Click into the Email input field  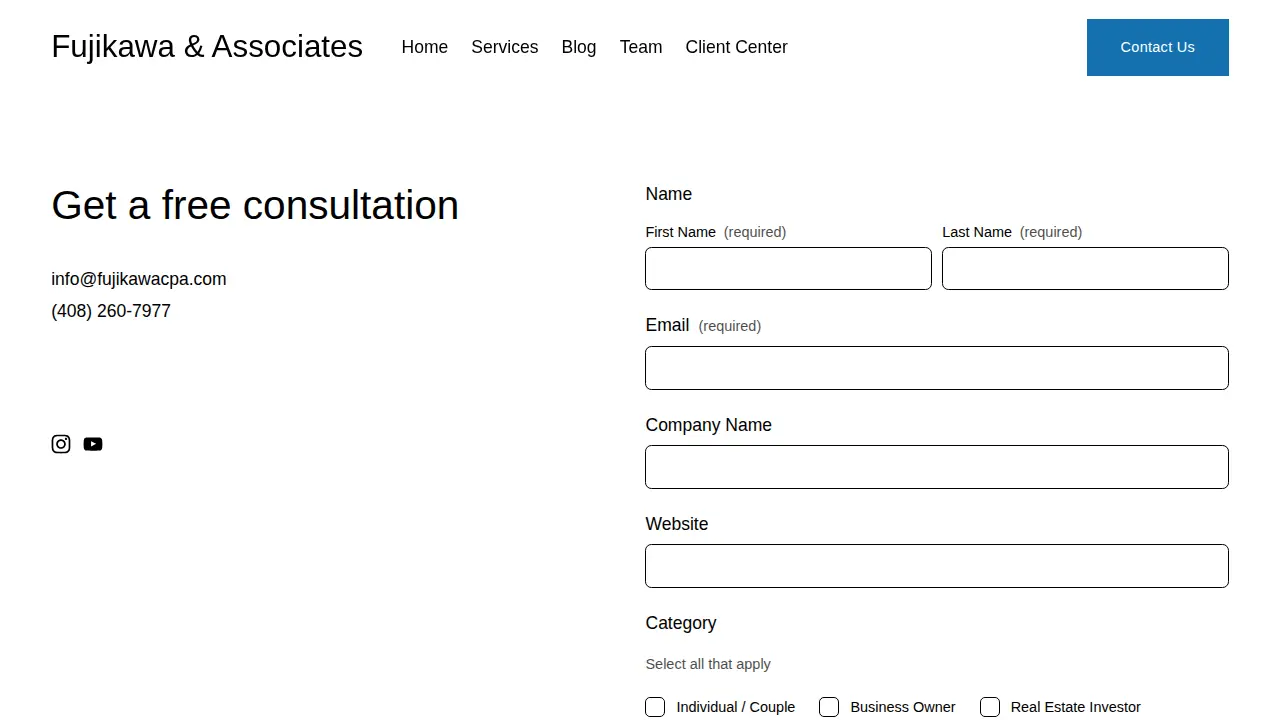[x=937, y=368]
